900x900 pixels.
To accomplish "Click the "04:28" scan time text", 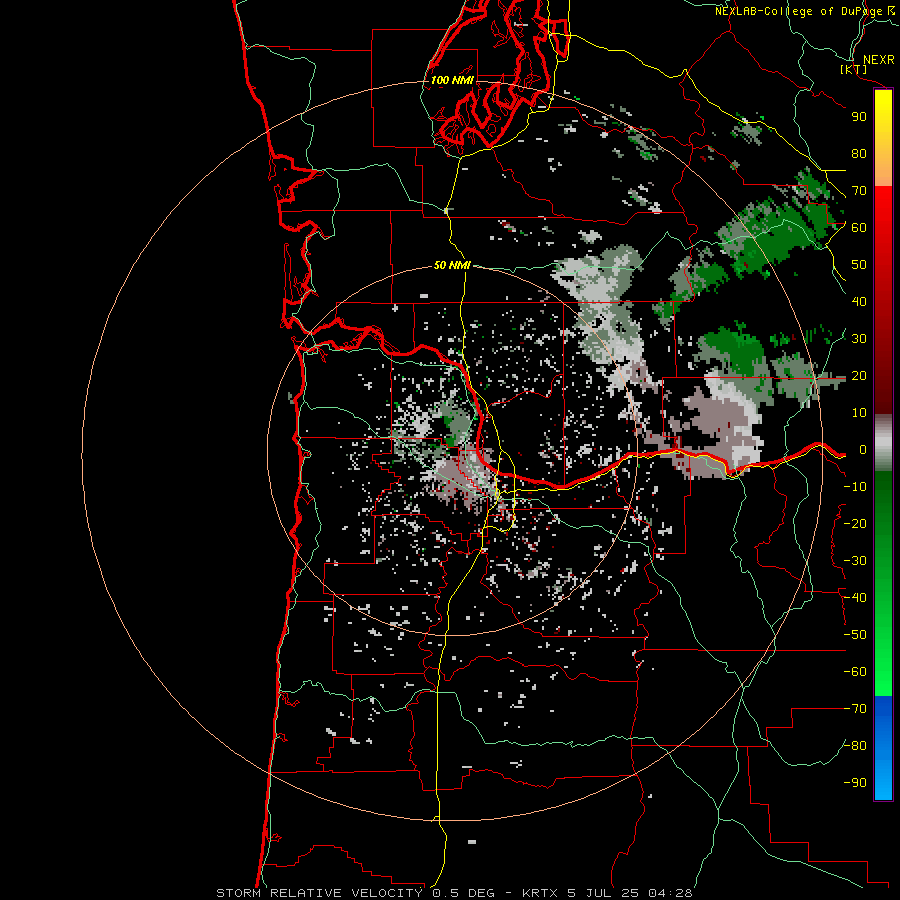I will tap(670, 893).
